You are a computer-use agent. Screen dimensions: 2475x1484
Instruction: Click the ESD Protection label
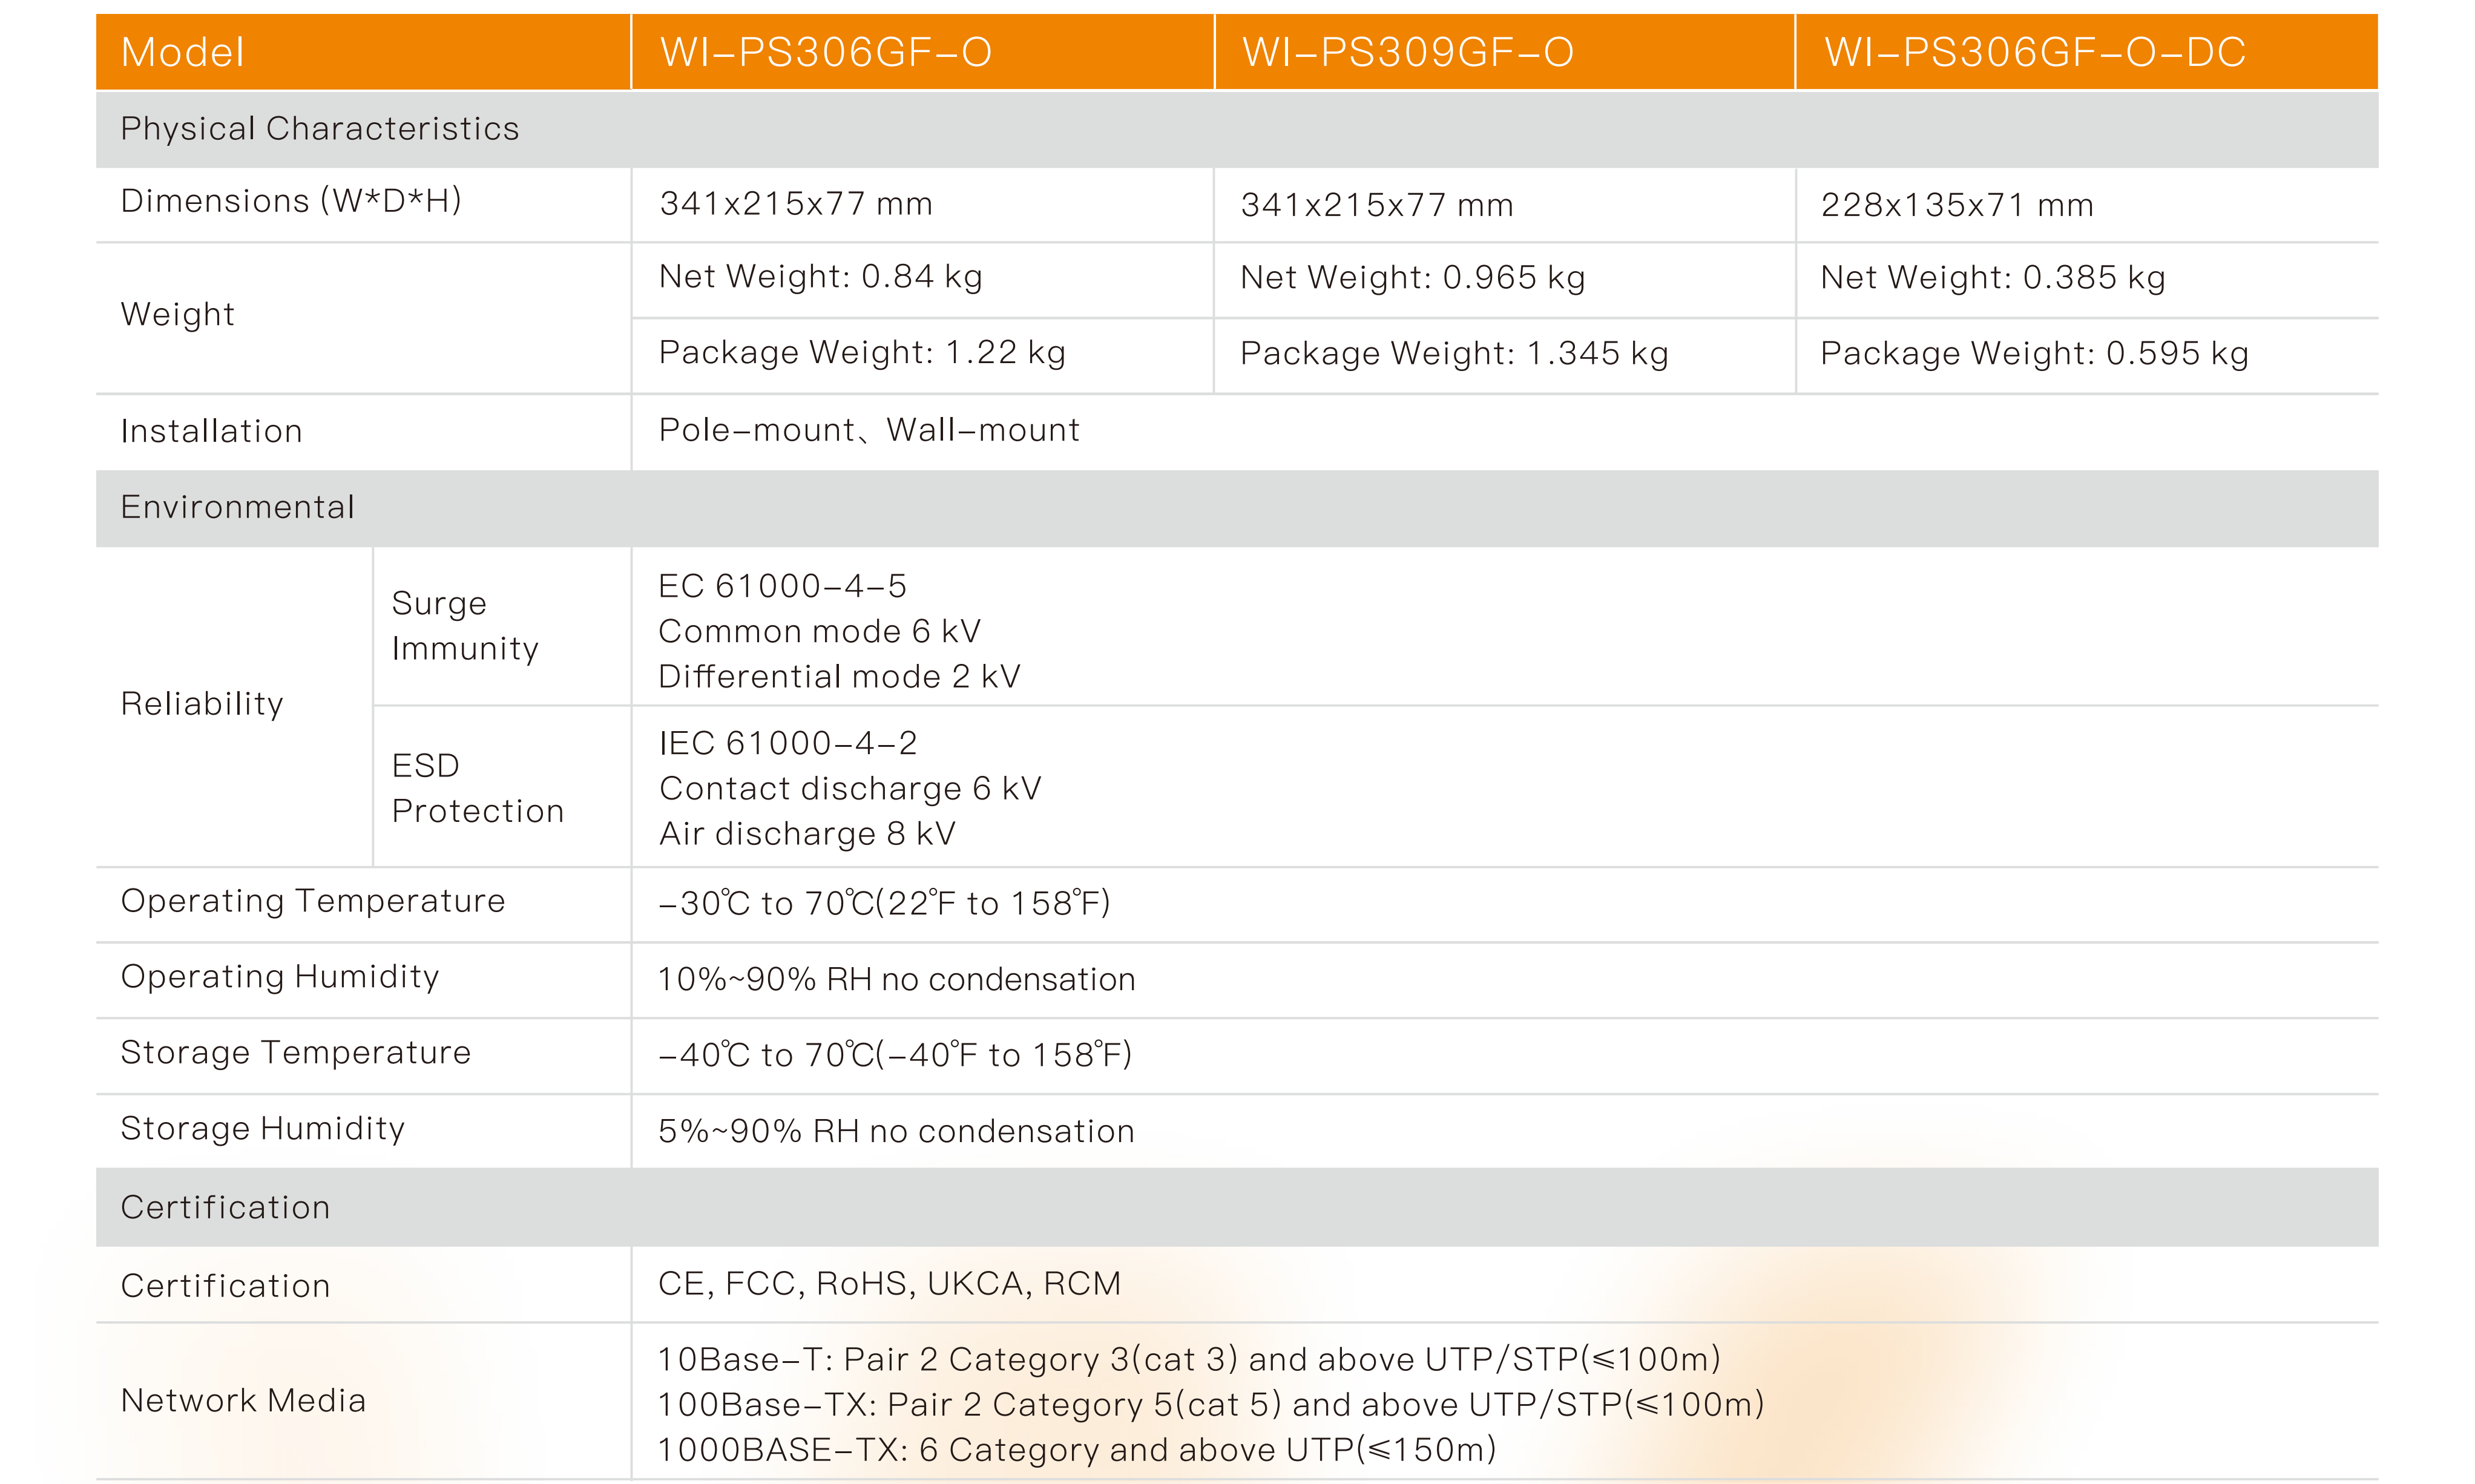pos(477,788)
